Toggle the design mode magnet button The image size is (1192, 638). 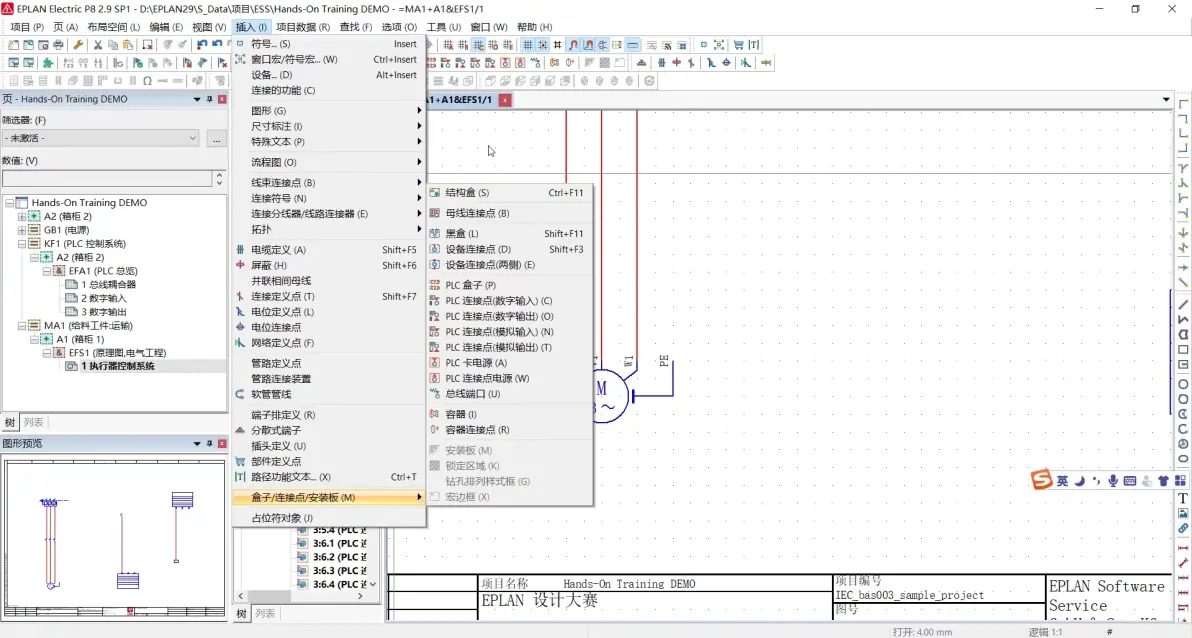click(x=588, y=45)
